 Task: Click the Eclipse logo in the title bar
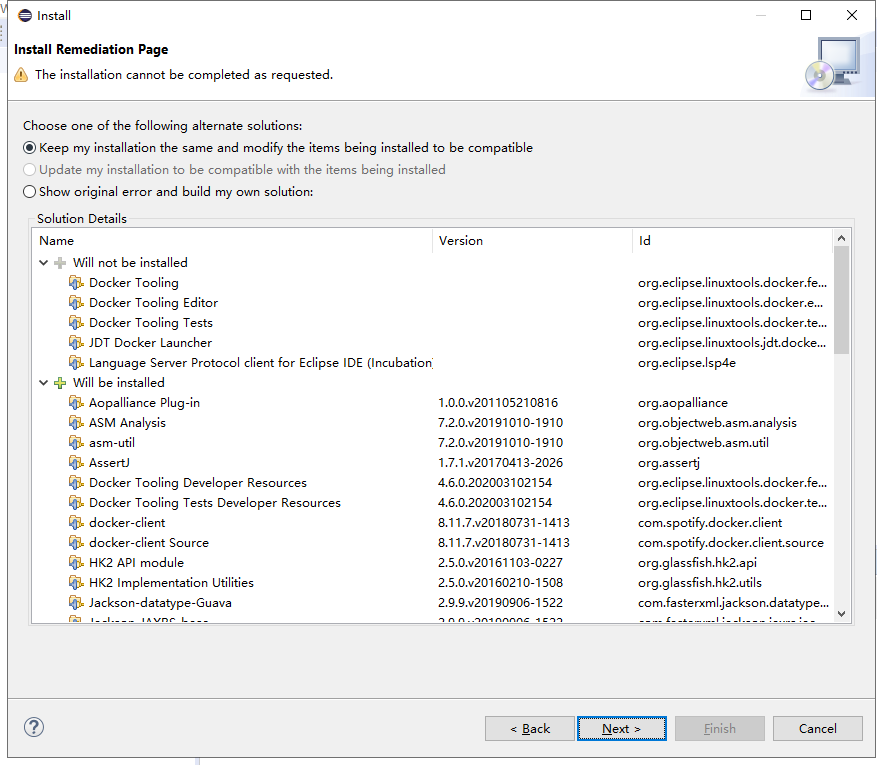click(25, 16)
